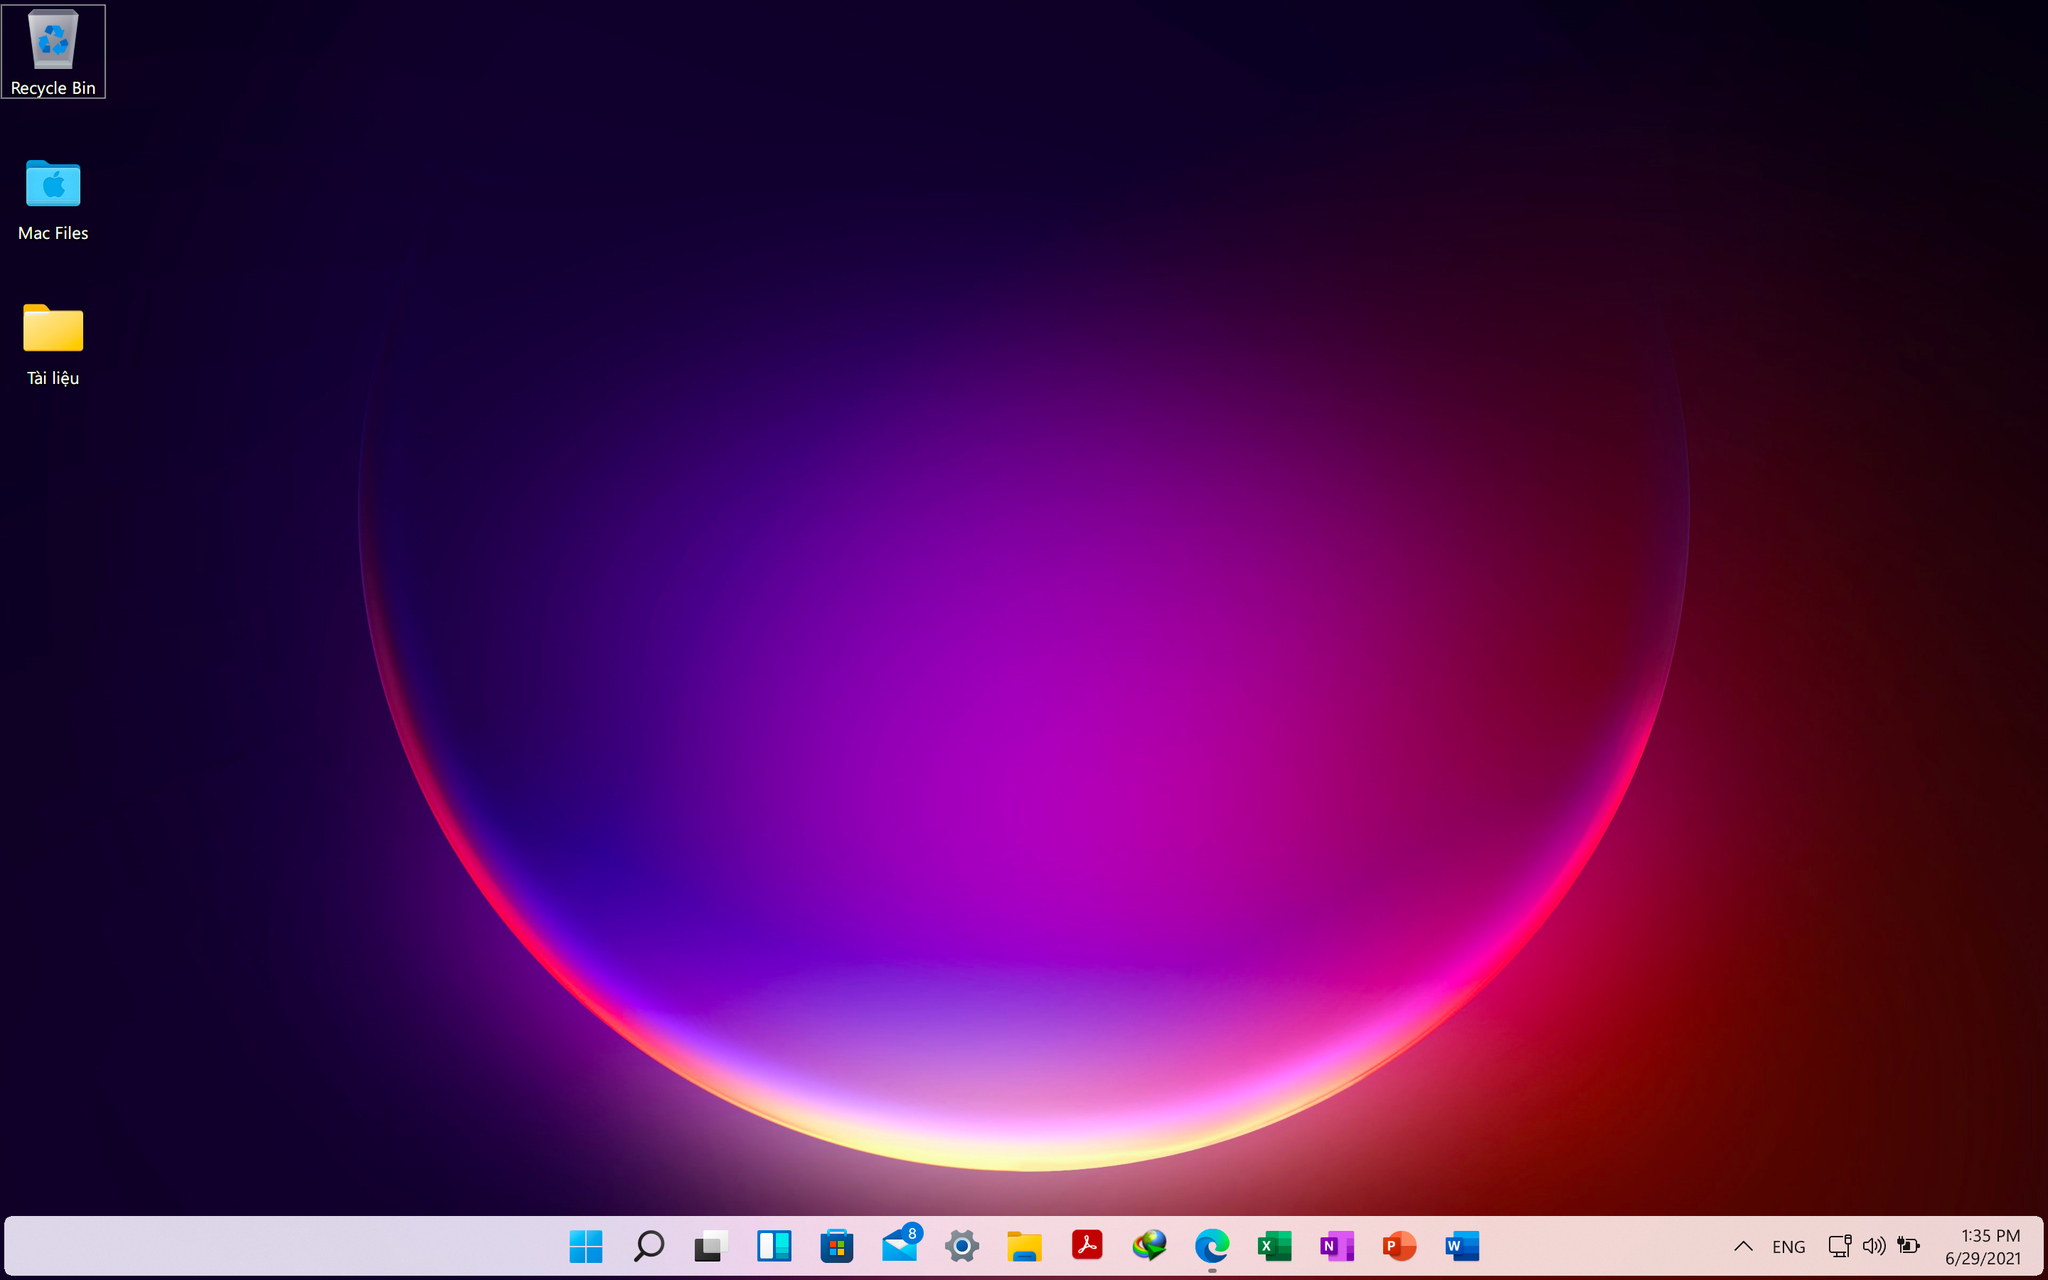Switch to Microsoft Edge in taskbar

(x=1212, y=1246)
